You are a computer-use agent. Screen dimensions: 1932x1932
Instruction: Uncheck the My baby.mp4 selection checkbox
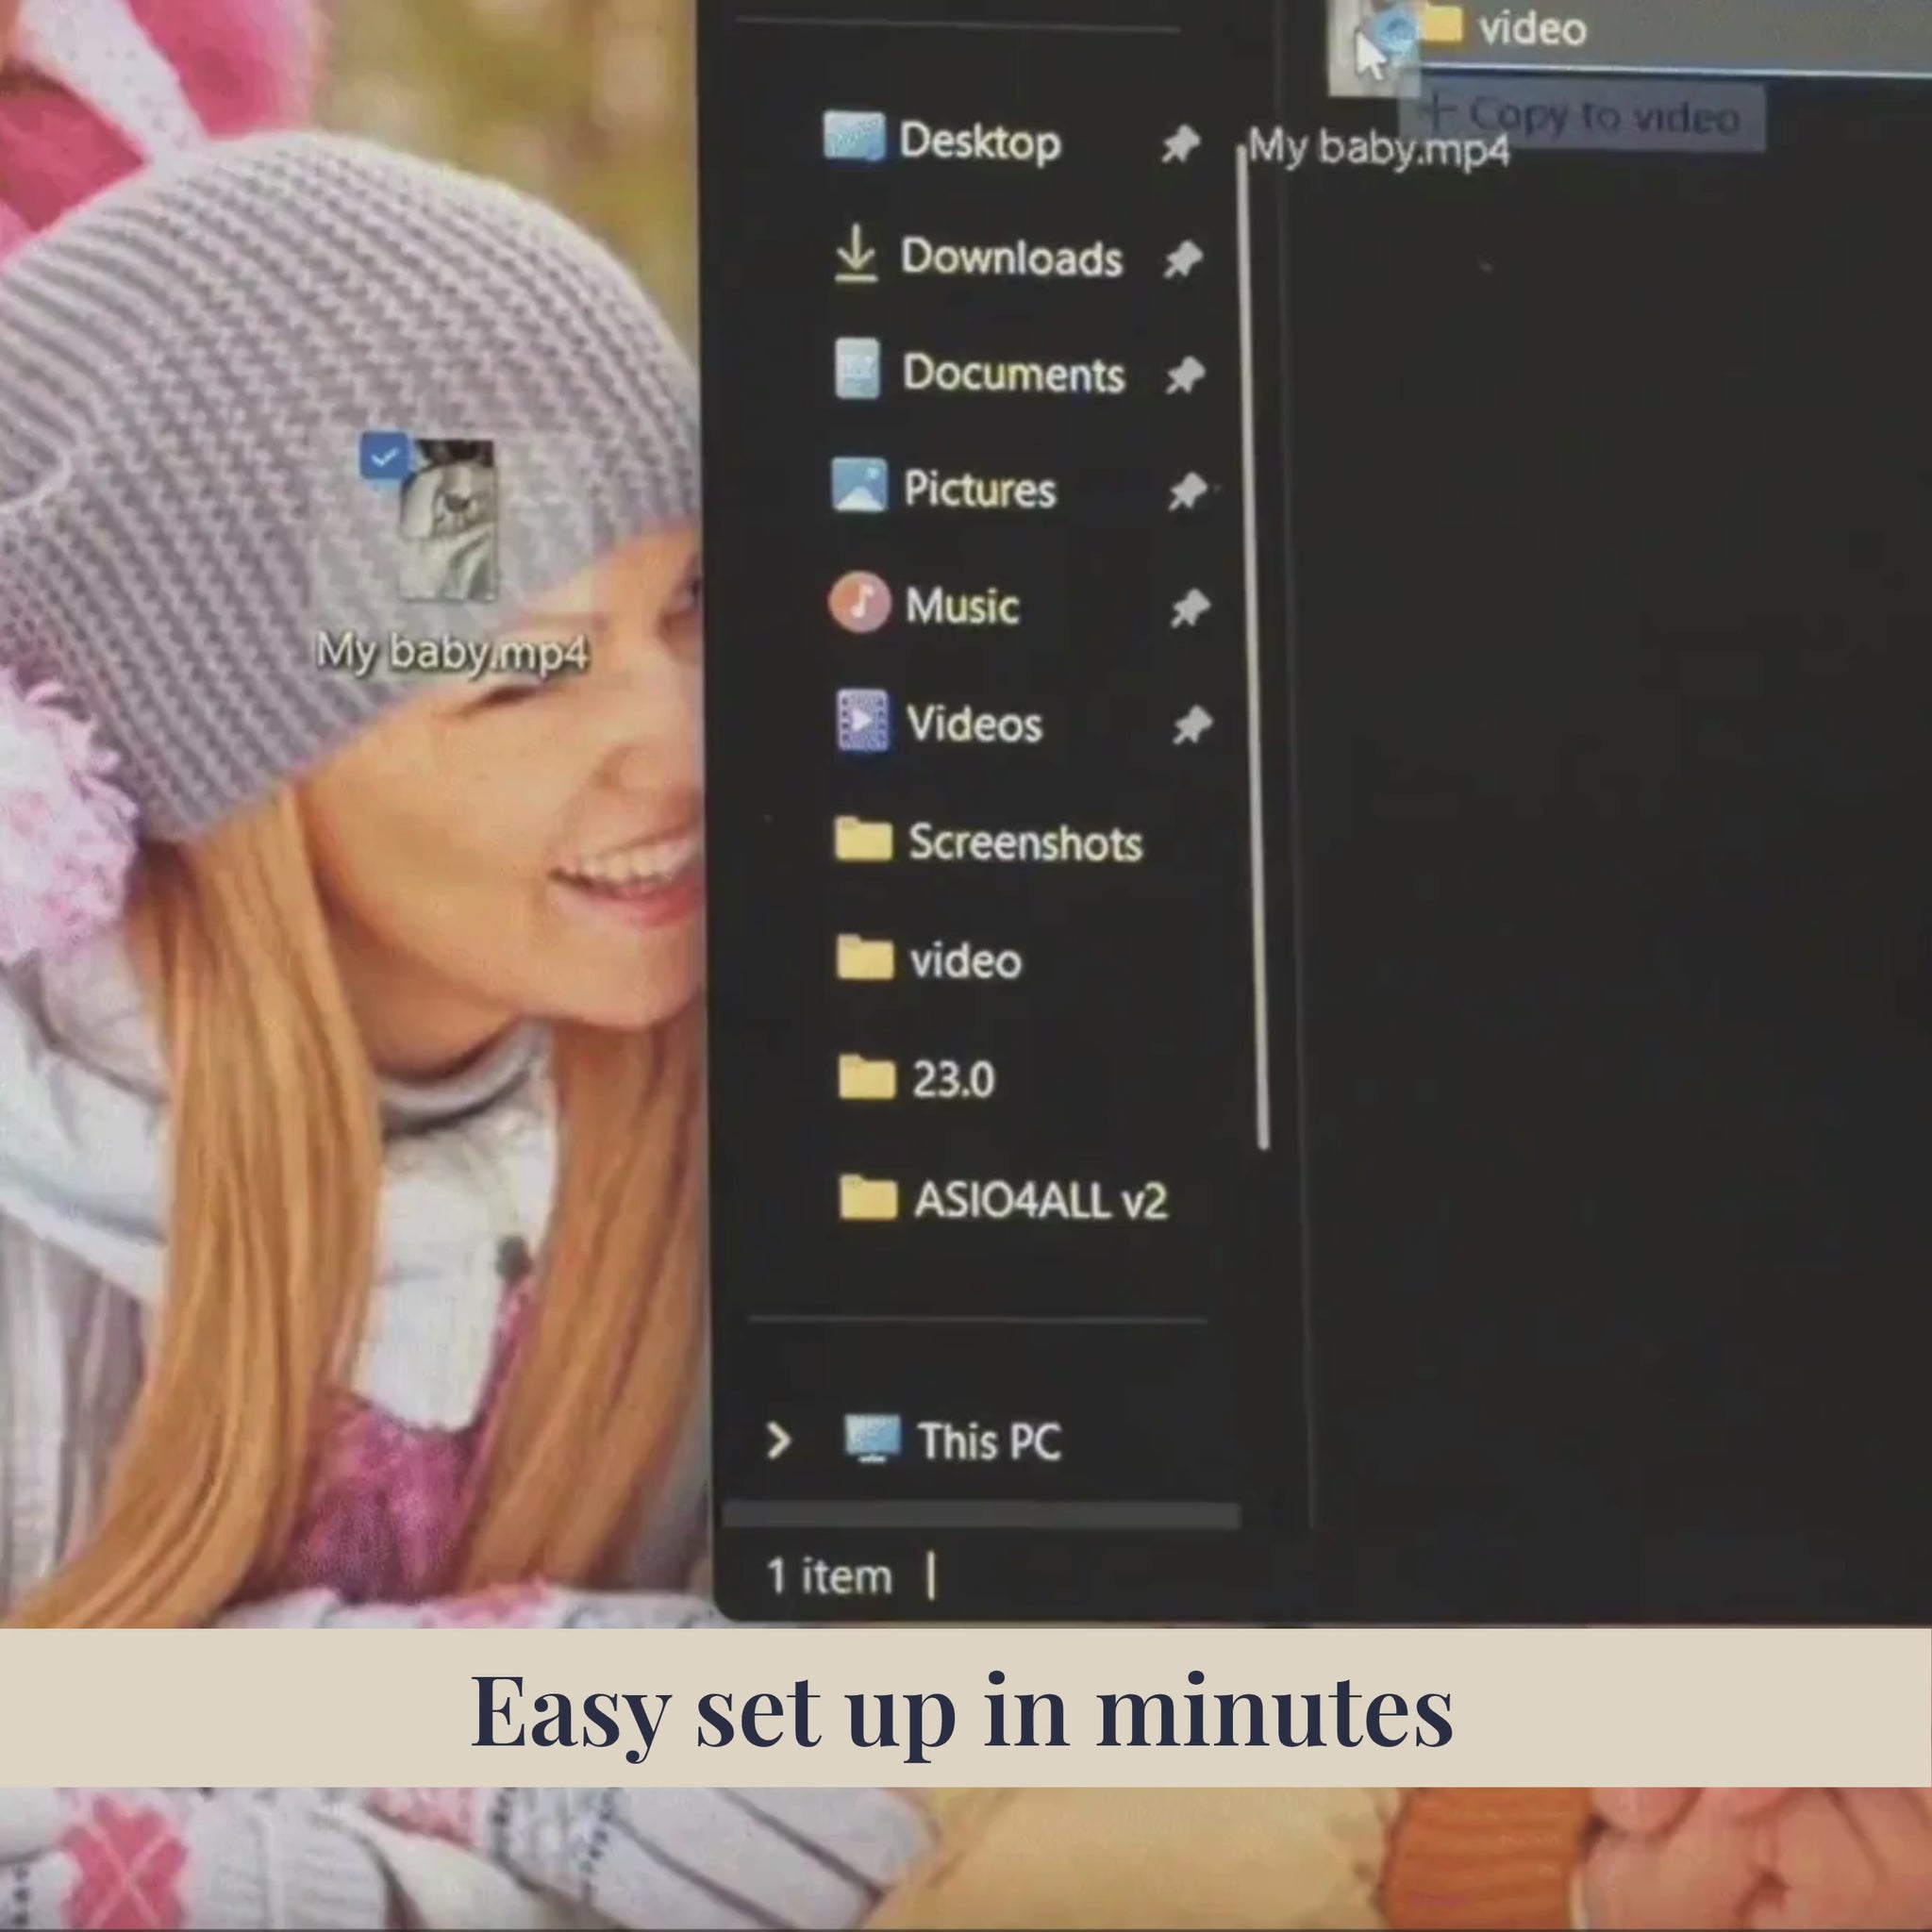(383, 457)
